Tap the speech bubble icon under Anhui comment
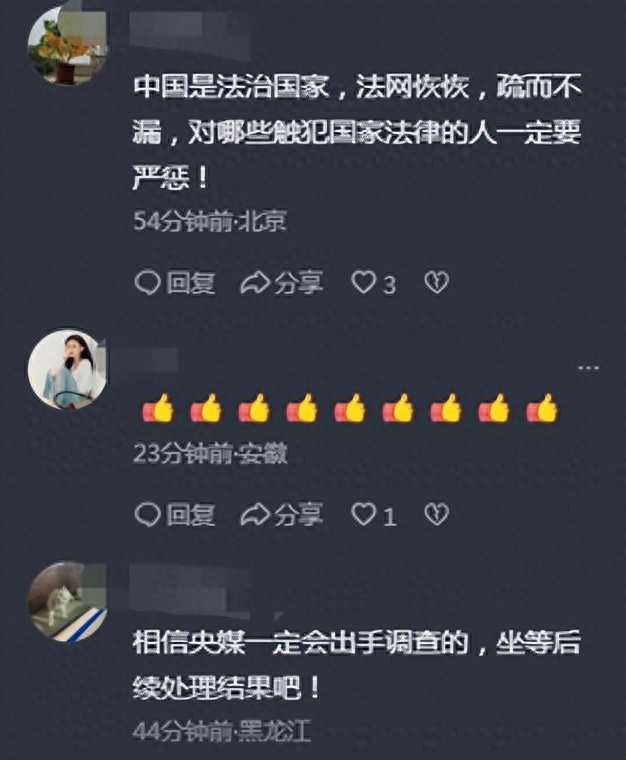 (147, 514)
